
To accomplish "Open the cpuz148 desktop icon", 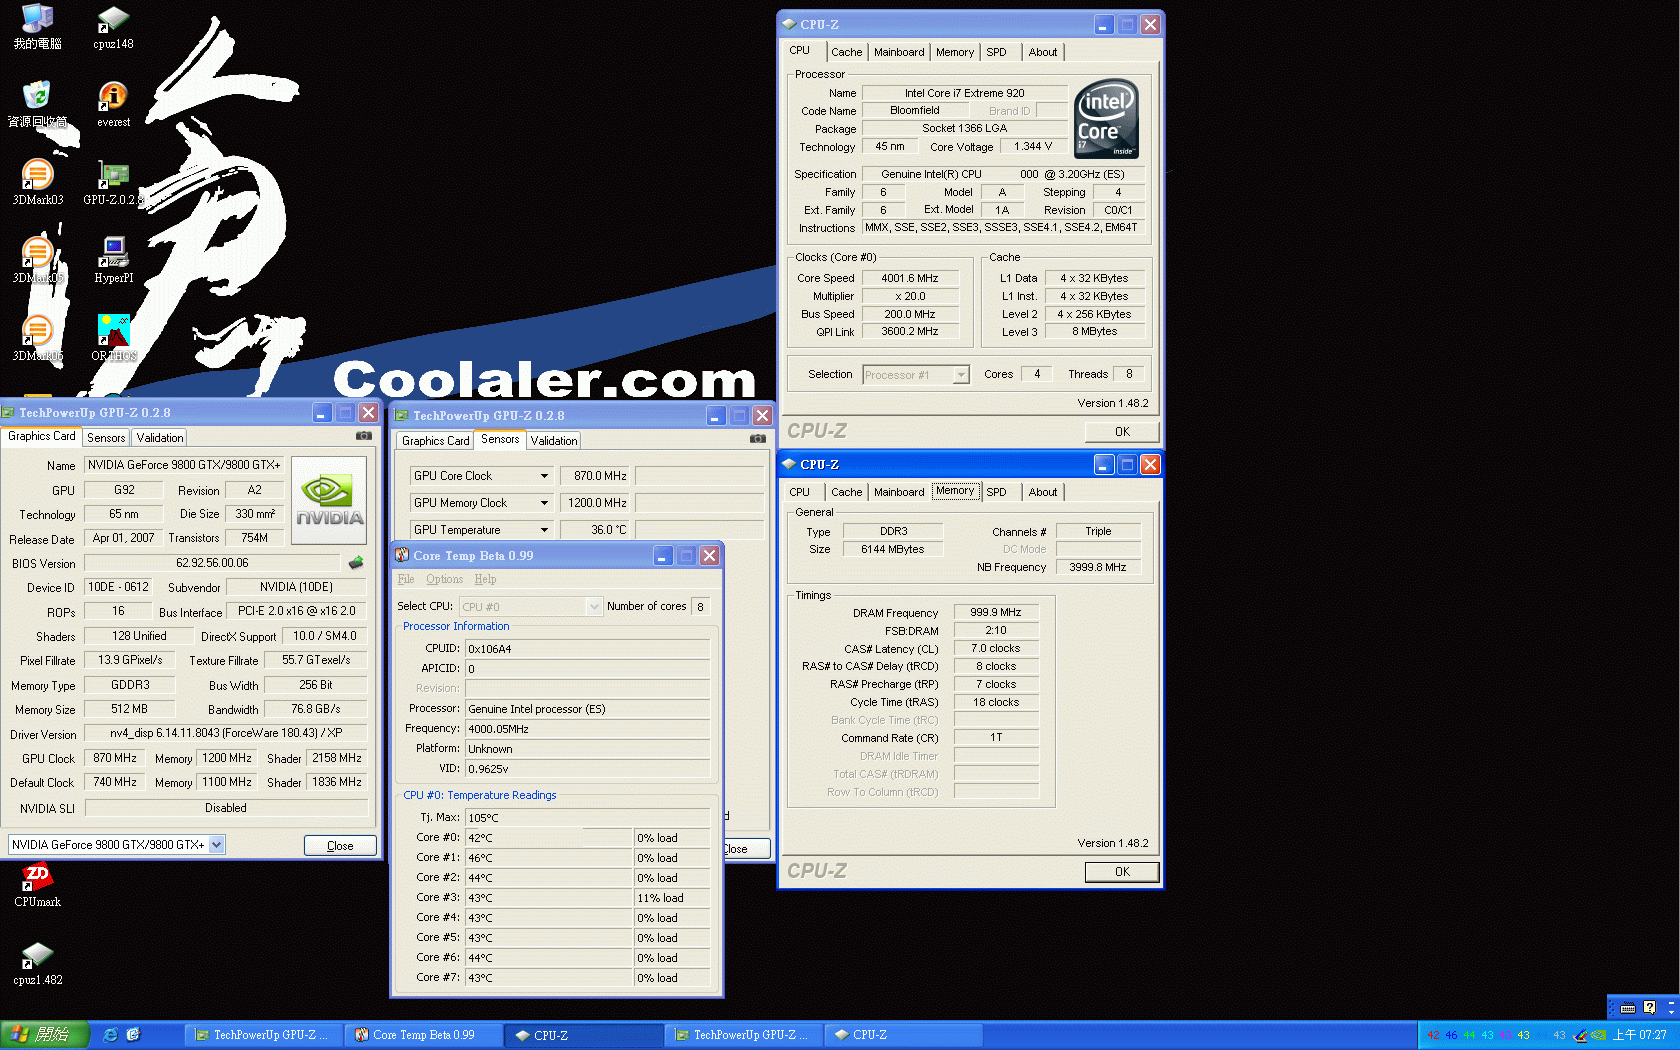I will (x=113, y=19).
